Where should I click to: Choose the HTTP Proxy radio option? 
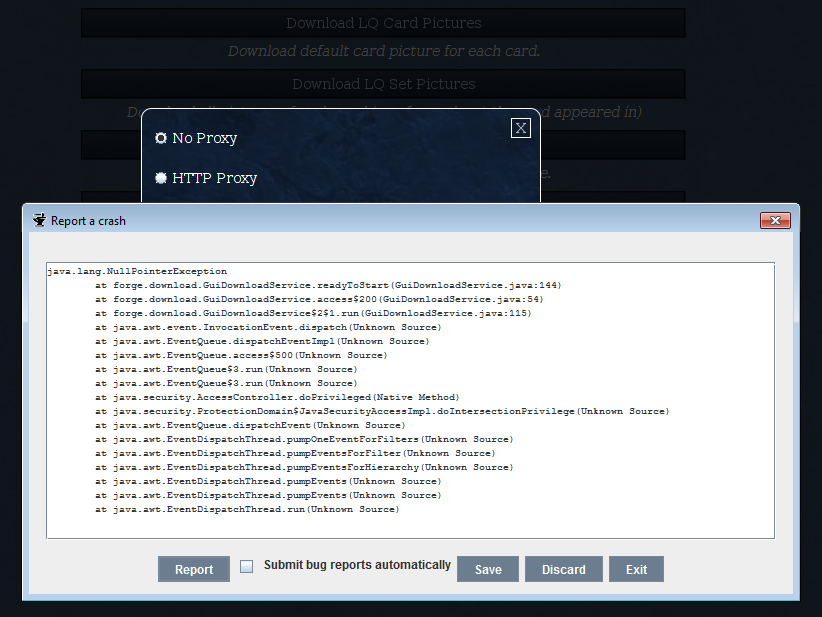161,178
